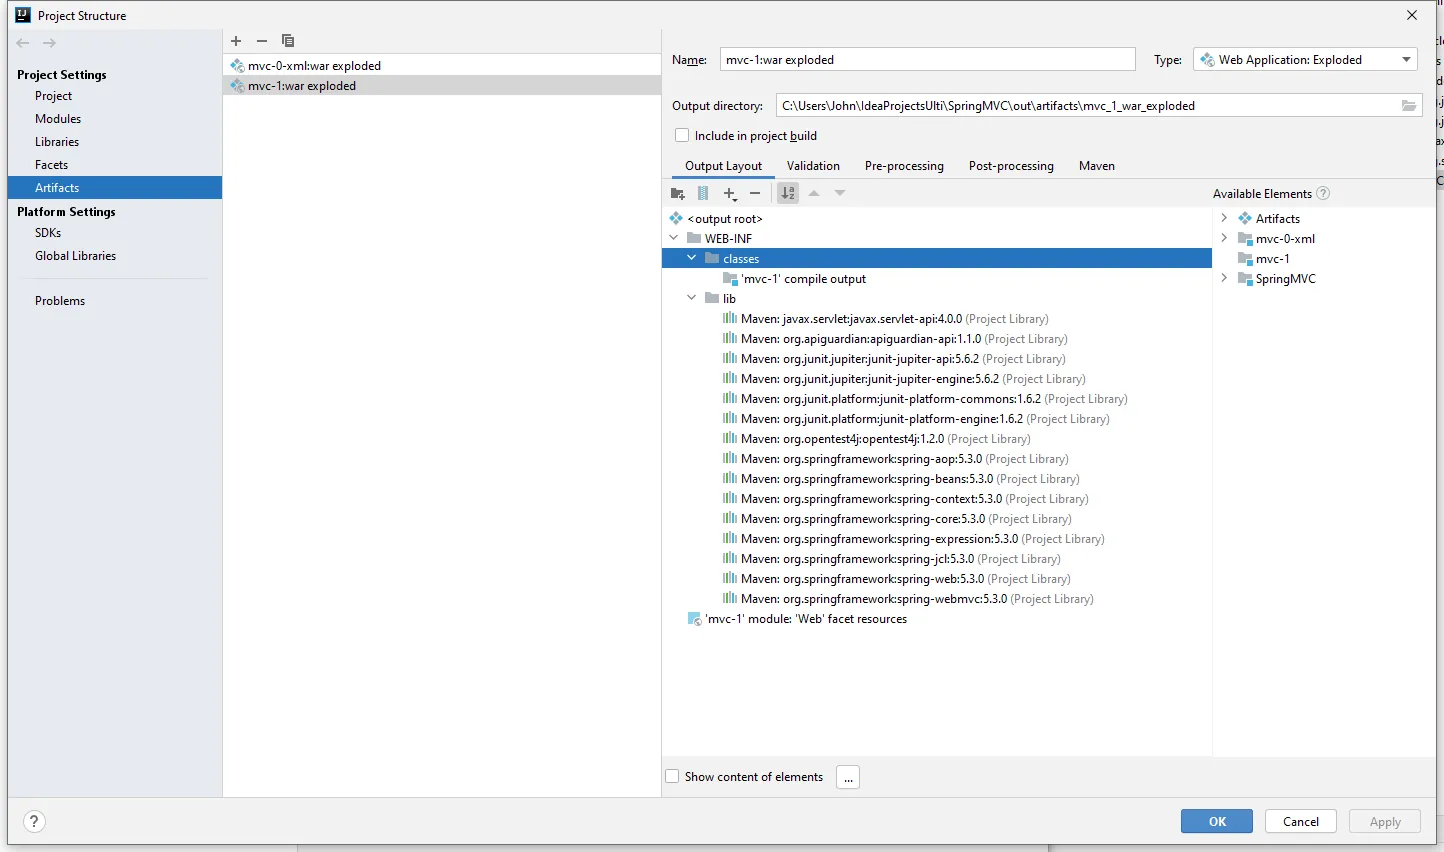
Task: Create archive in output layout
Action: click(703, 193)
